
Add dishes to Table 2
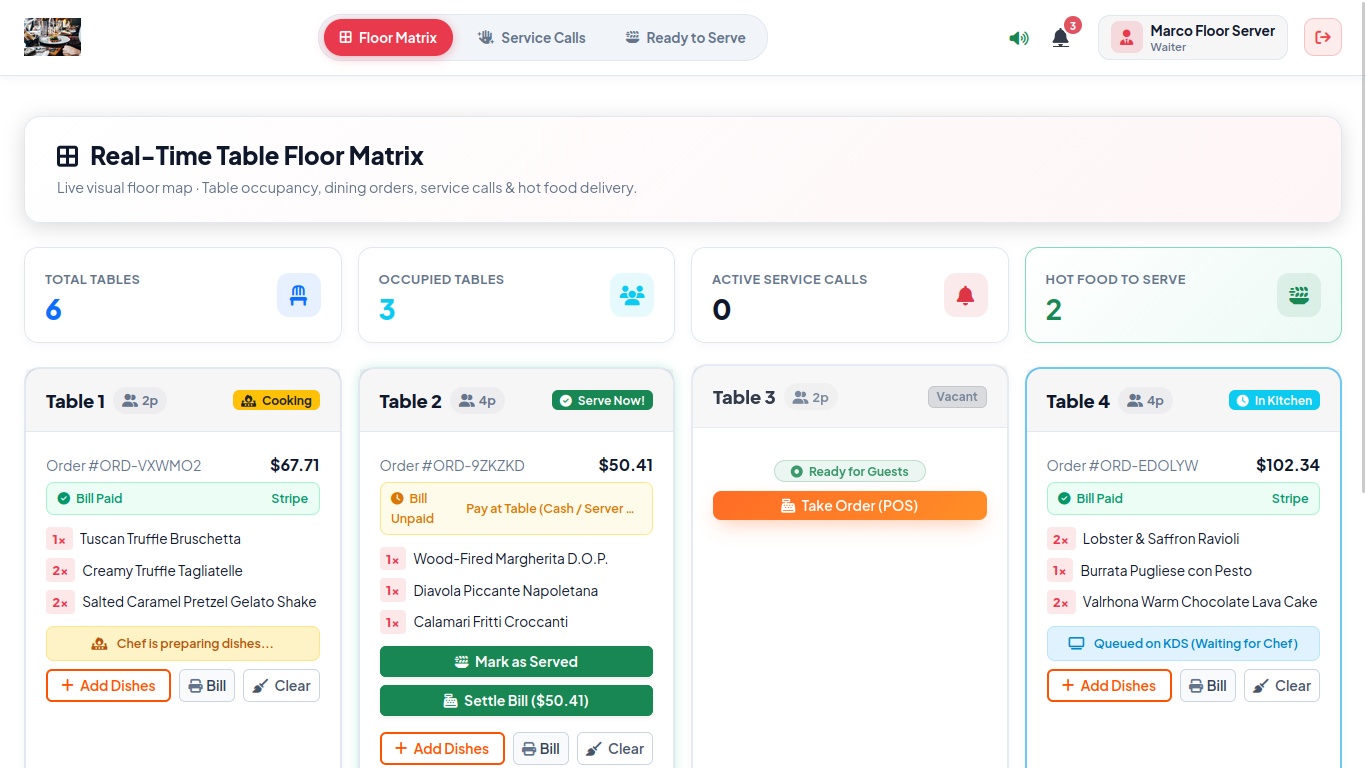(442, 749)
